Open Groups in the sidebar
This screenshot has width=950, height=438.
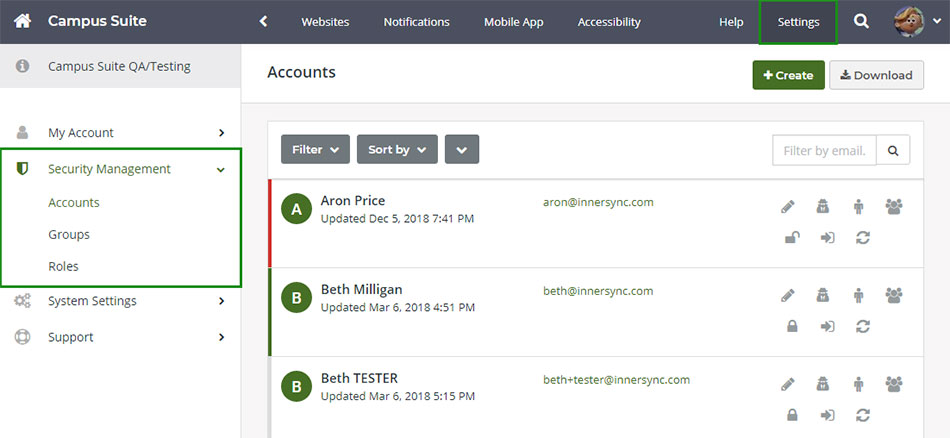(69, 234)
